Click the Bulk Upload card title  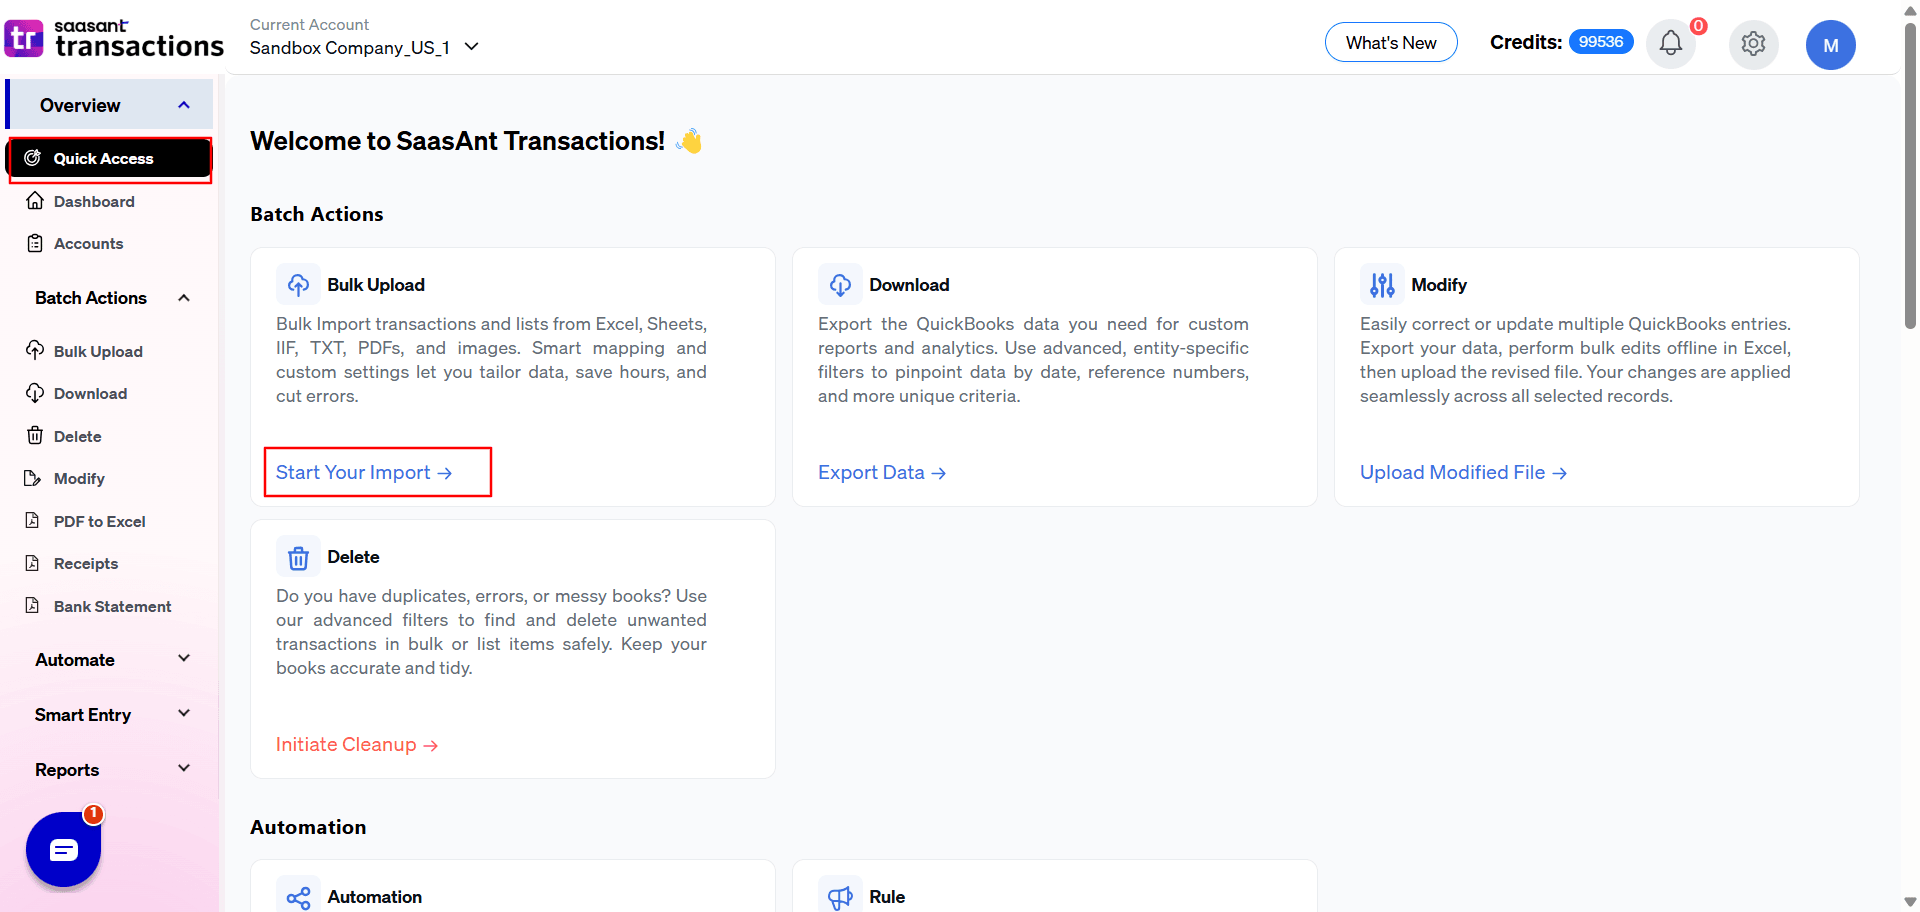(376, 285)
